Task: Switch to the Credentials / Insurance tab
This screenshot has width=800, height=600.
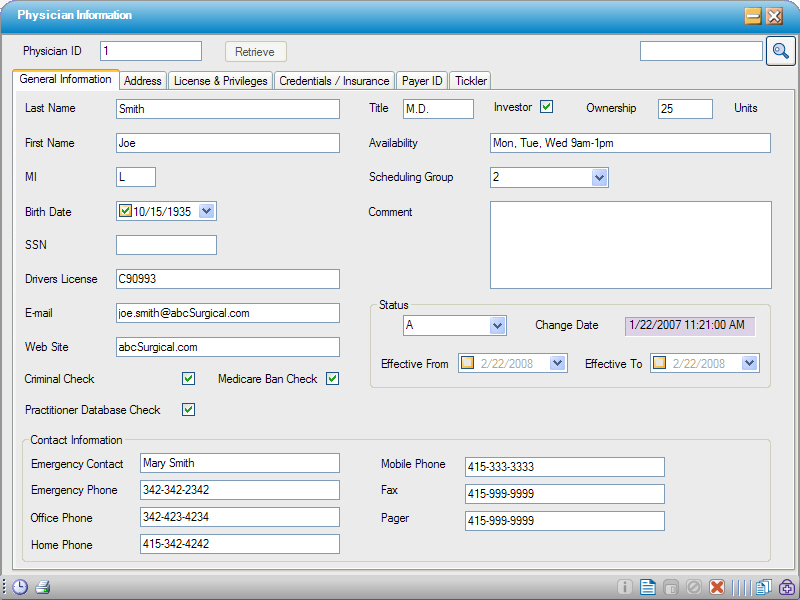Action: pos(334,81)
